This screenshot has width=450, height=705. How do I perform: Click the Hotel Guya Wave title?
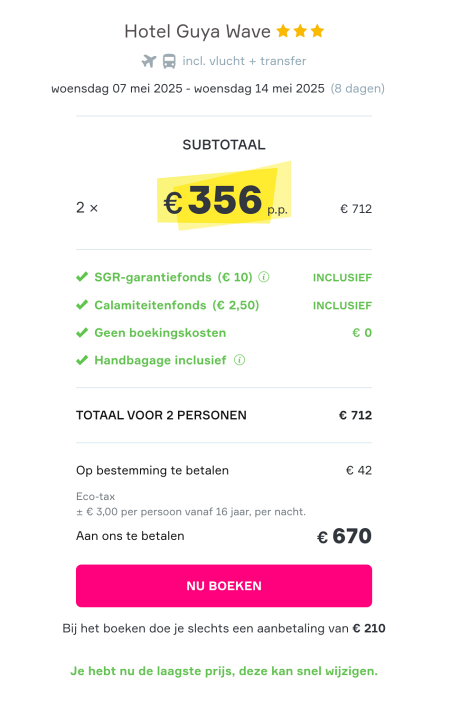197,31
